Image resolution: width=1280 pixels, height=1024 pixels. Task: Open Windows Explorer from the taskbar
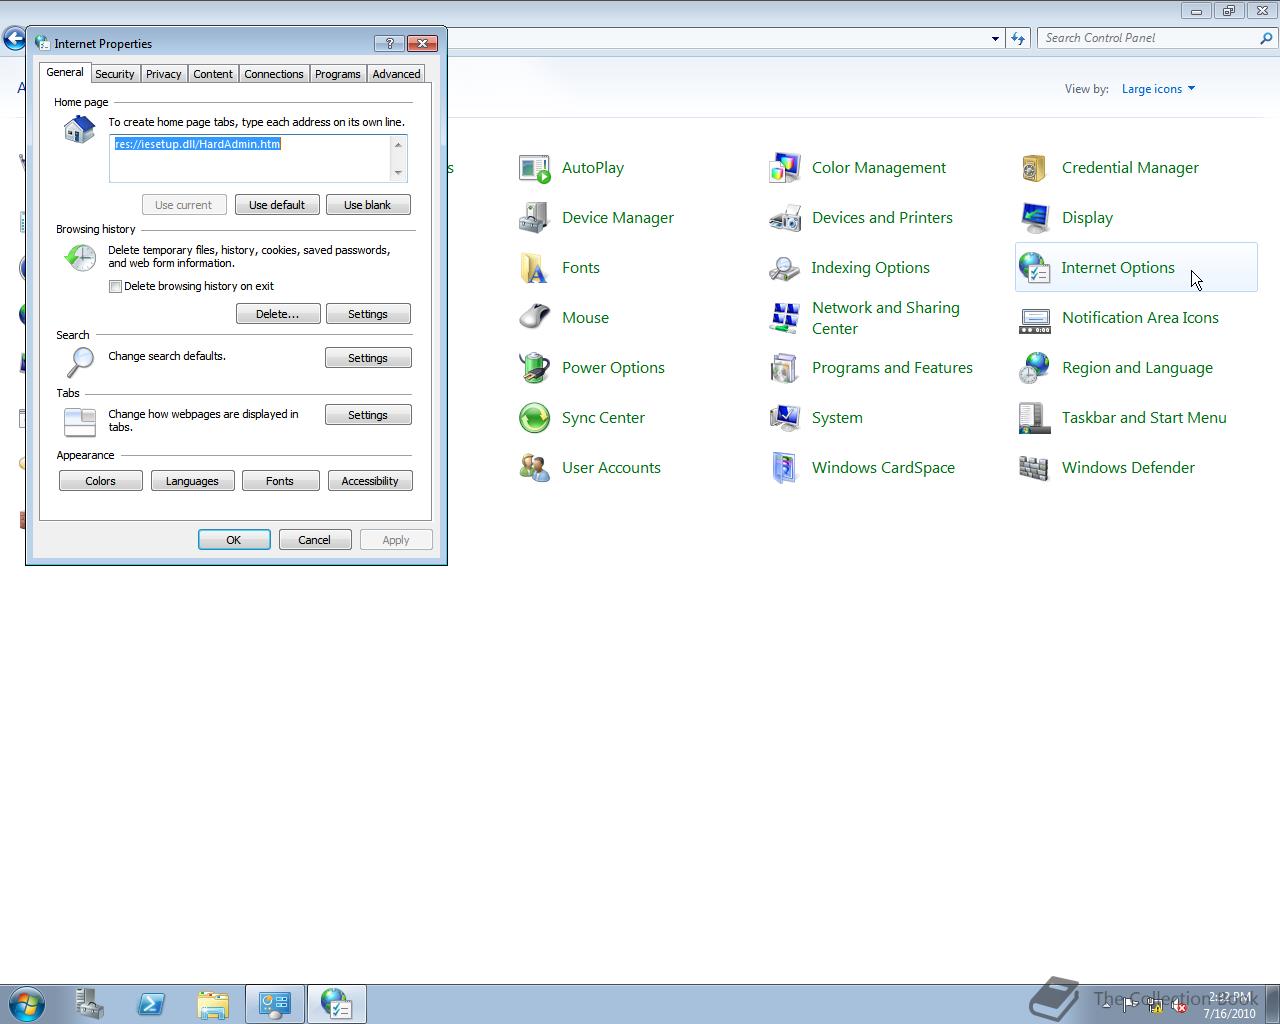pos(213,1004)
